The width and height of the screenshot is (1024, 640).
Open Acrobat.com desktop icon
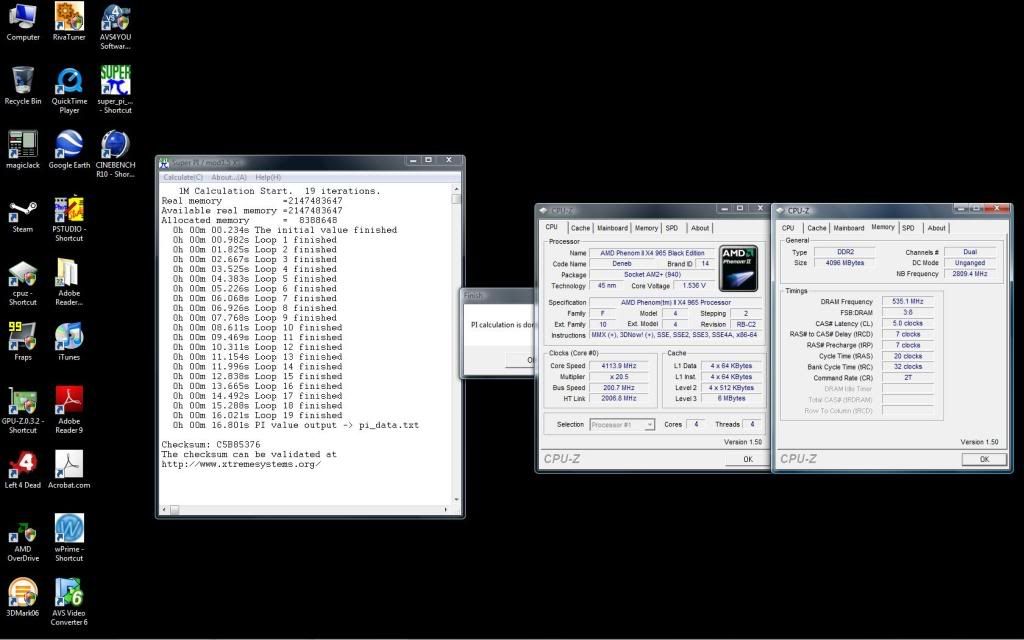tap(69, 470)
